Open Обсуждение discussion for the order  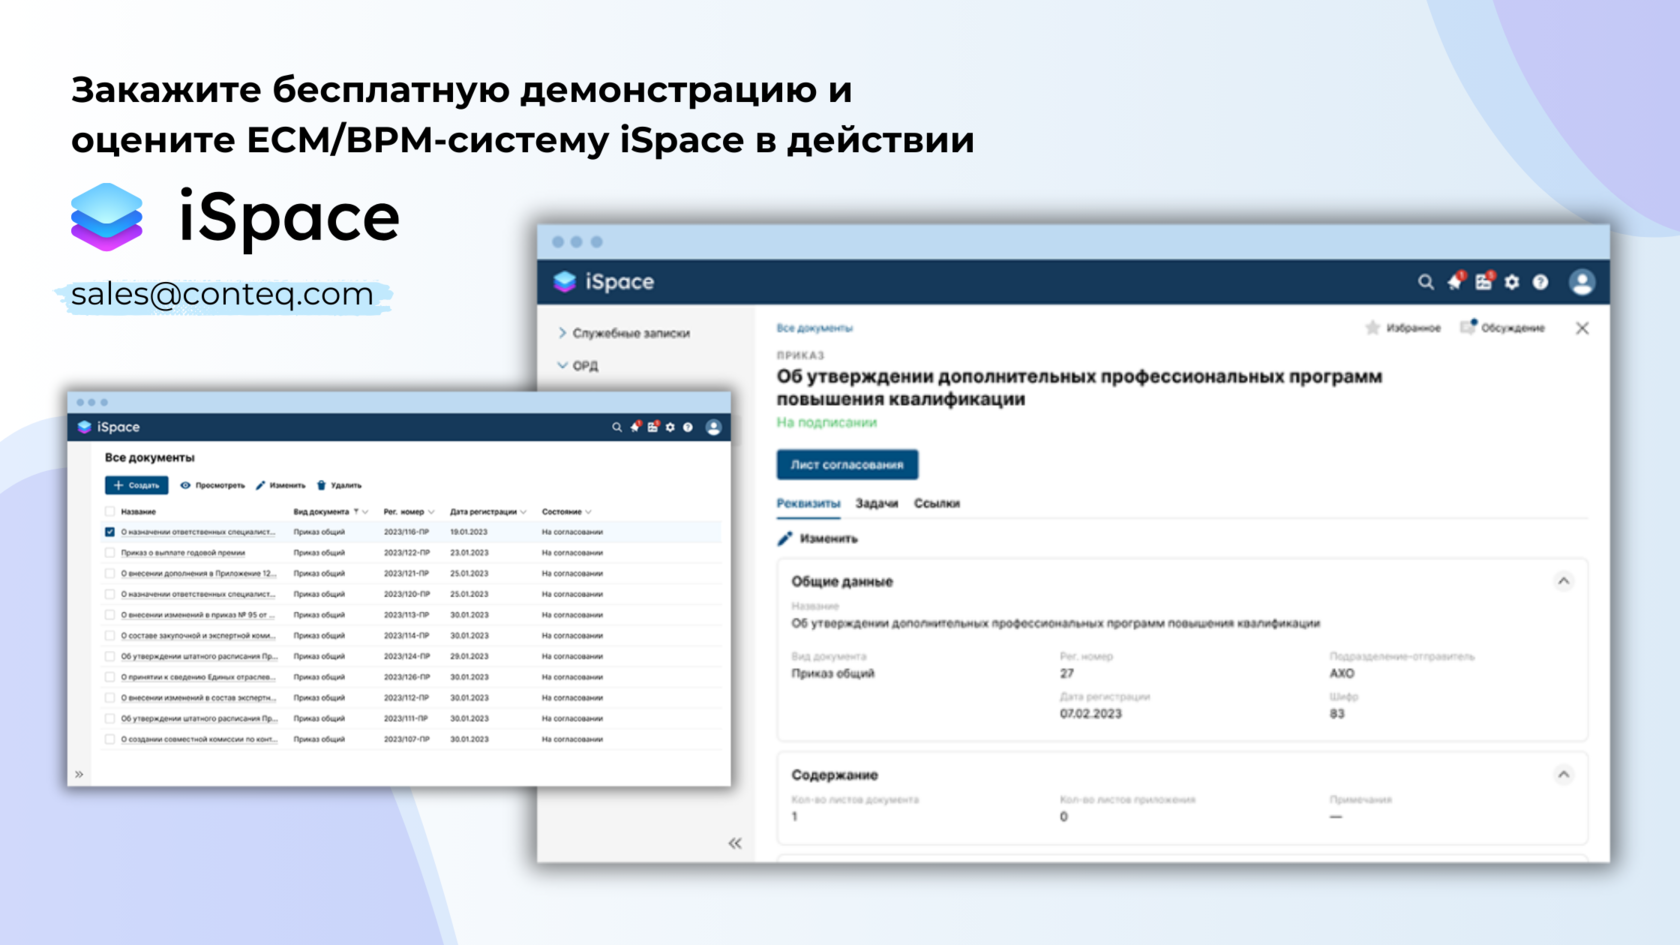click(x=1503, y=328)
